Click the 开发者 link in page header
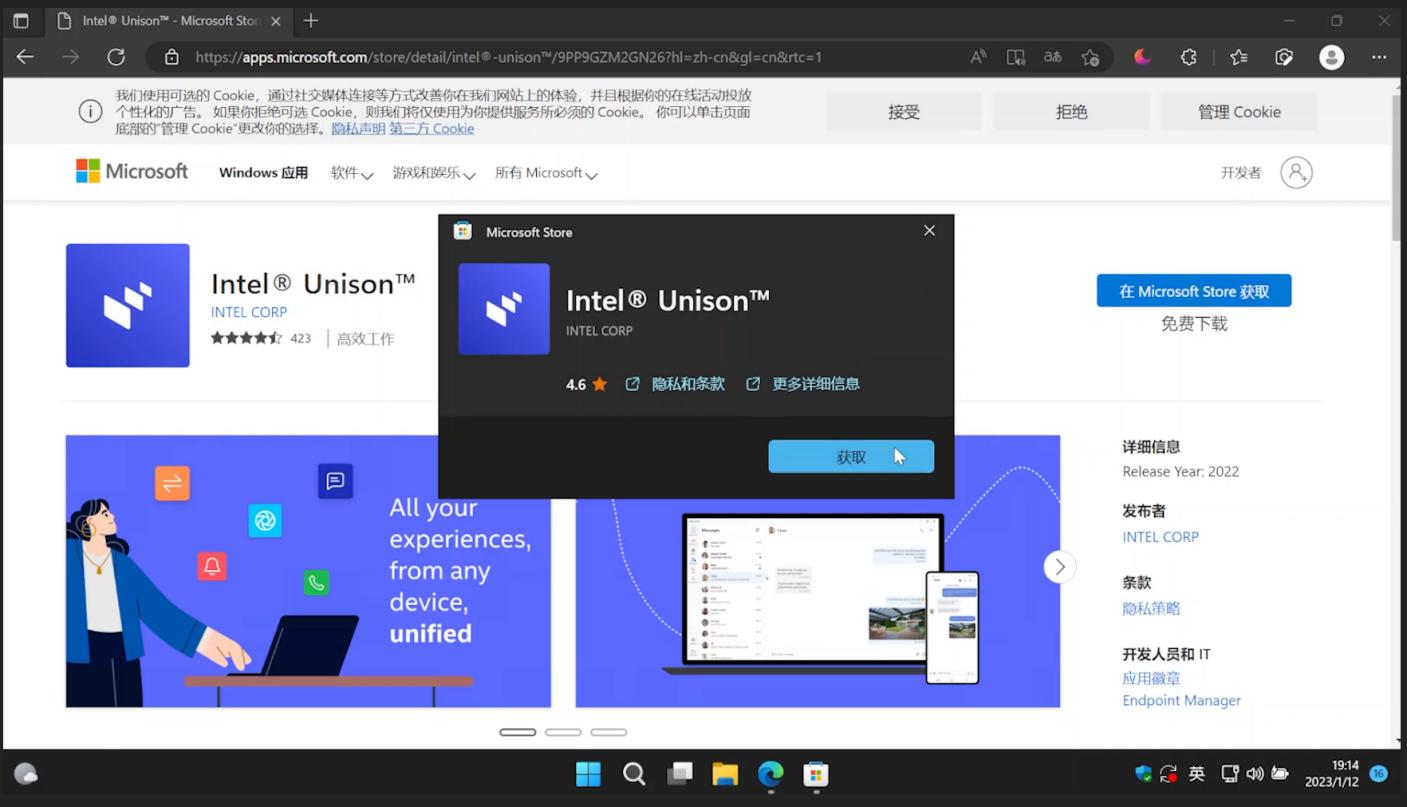Viewport: 1407px width, 807px height. tap(1241, 173)
